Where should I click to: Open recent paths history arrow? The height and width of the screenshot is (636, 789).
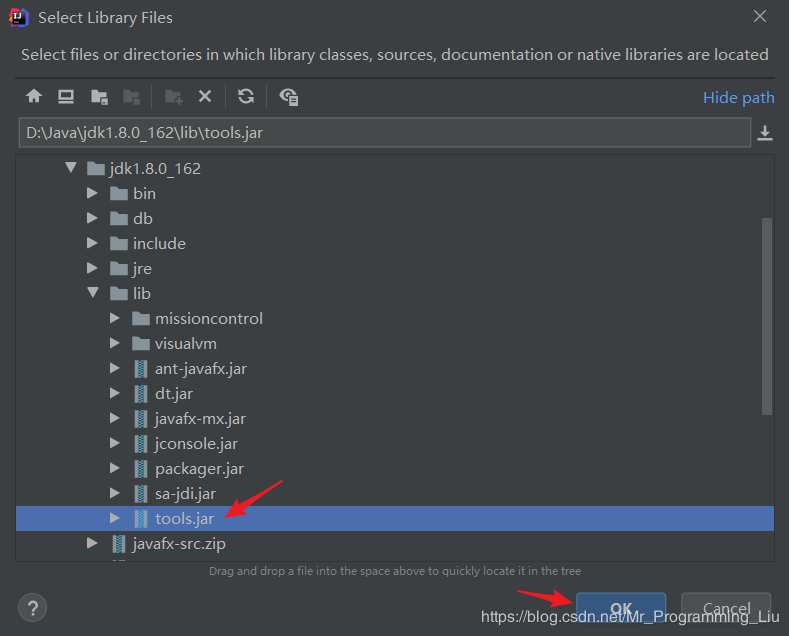pyautogui.click(x=765, y=133)
